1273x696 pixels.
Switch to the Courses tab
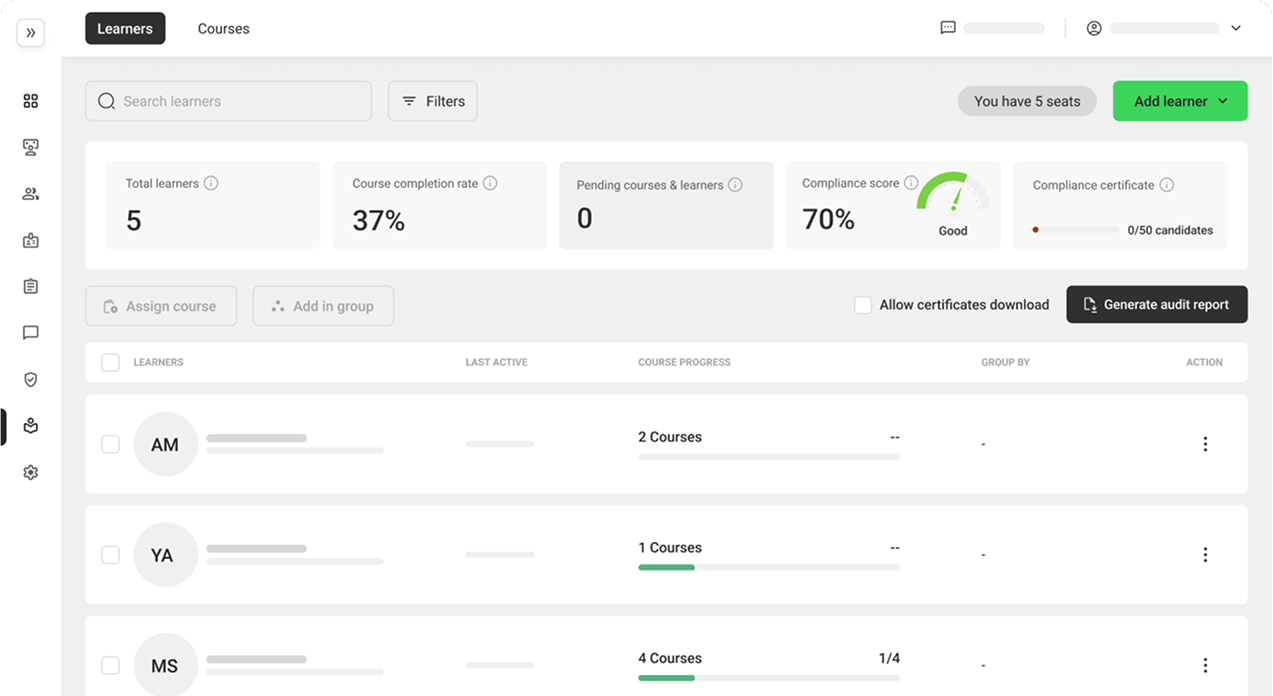tap(223, 29)
